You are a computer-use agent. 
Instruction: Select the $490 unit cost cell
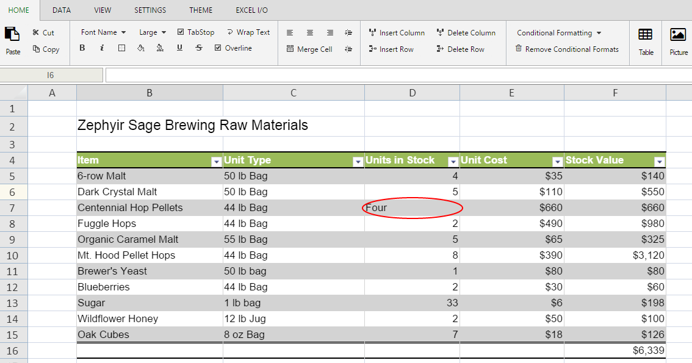(511, 224)
